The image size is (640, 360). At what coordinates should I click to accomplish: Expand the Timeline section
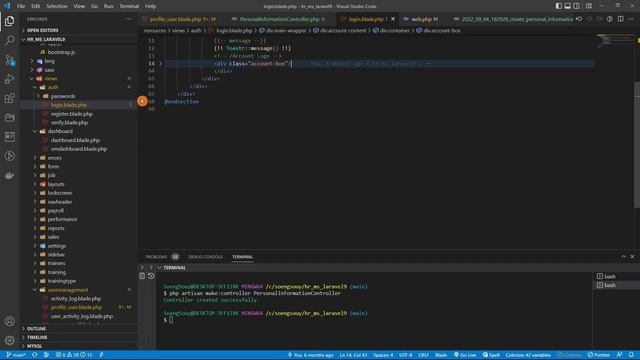coord(37,338)
